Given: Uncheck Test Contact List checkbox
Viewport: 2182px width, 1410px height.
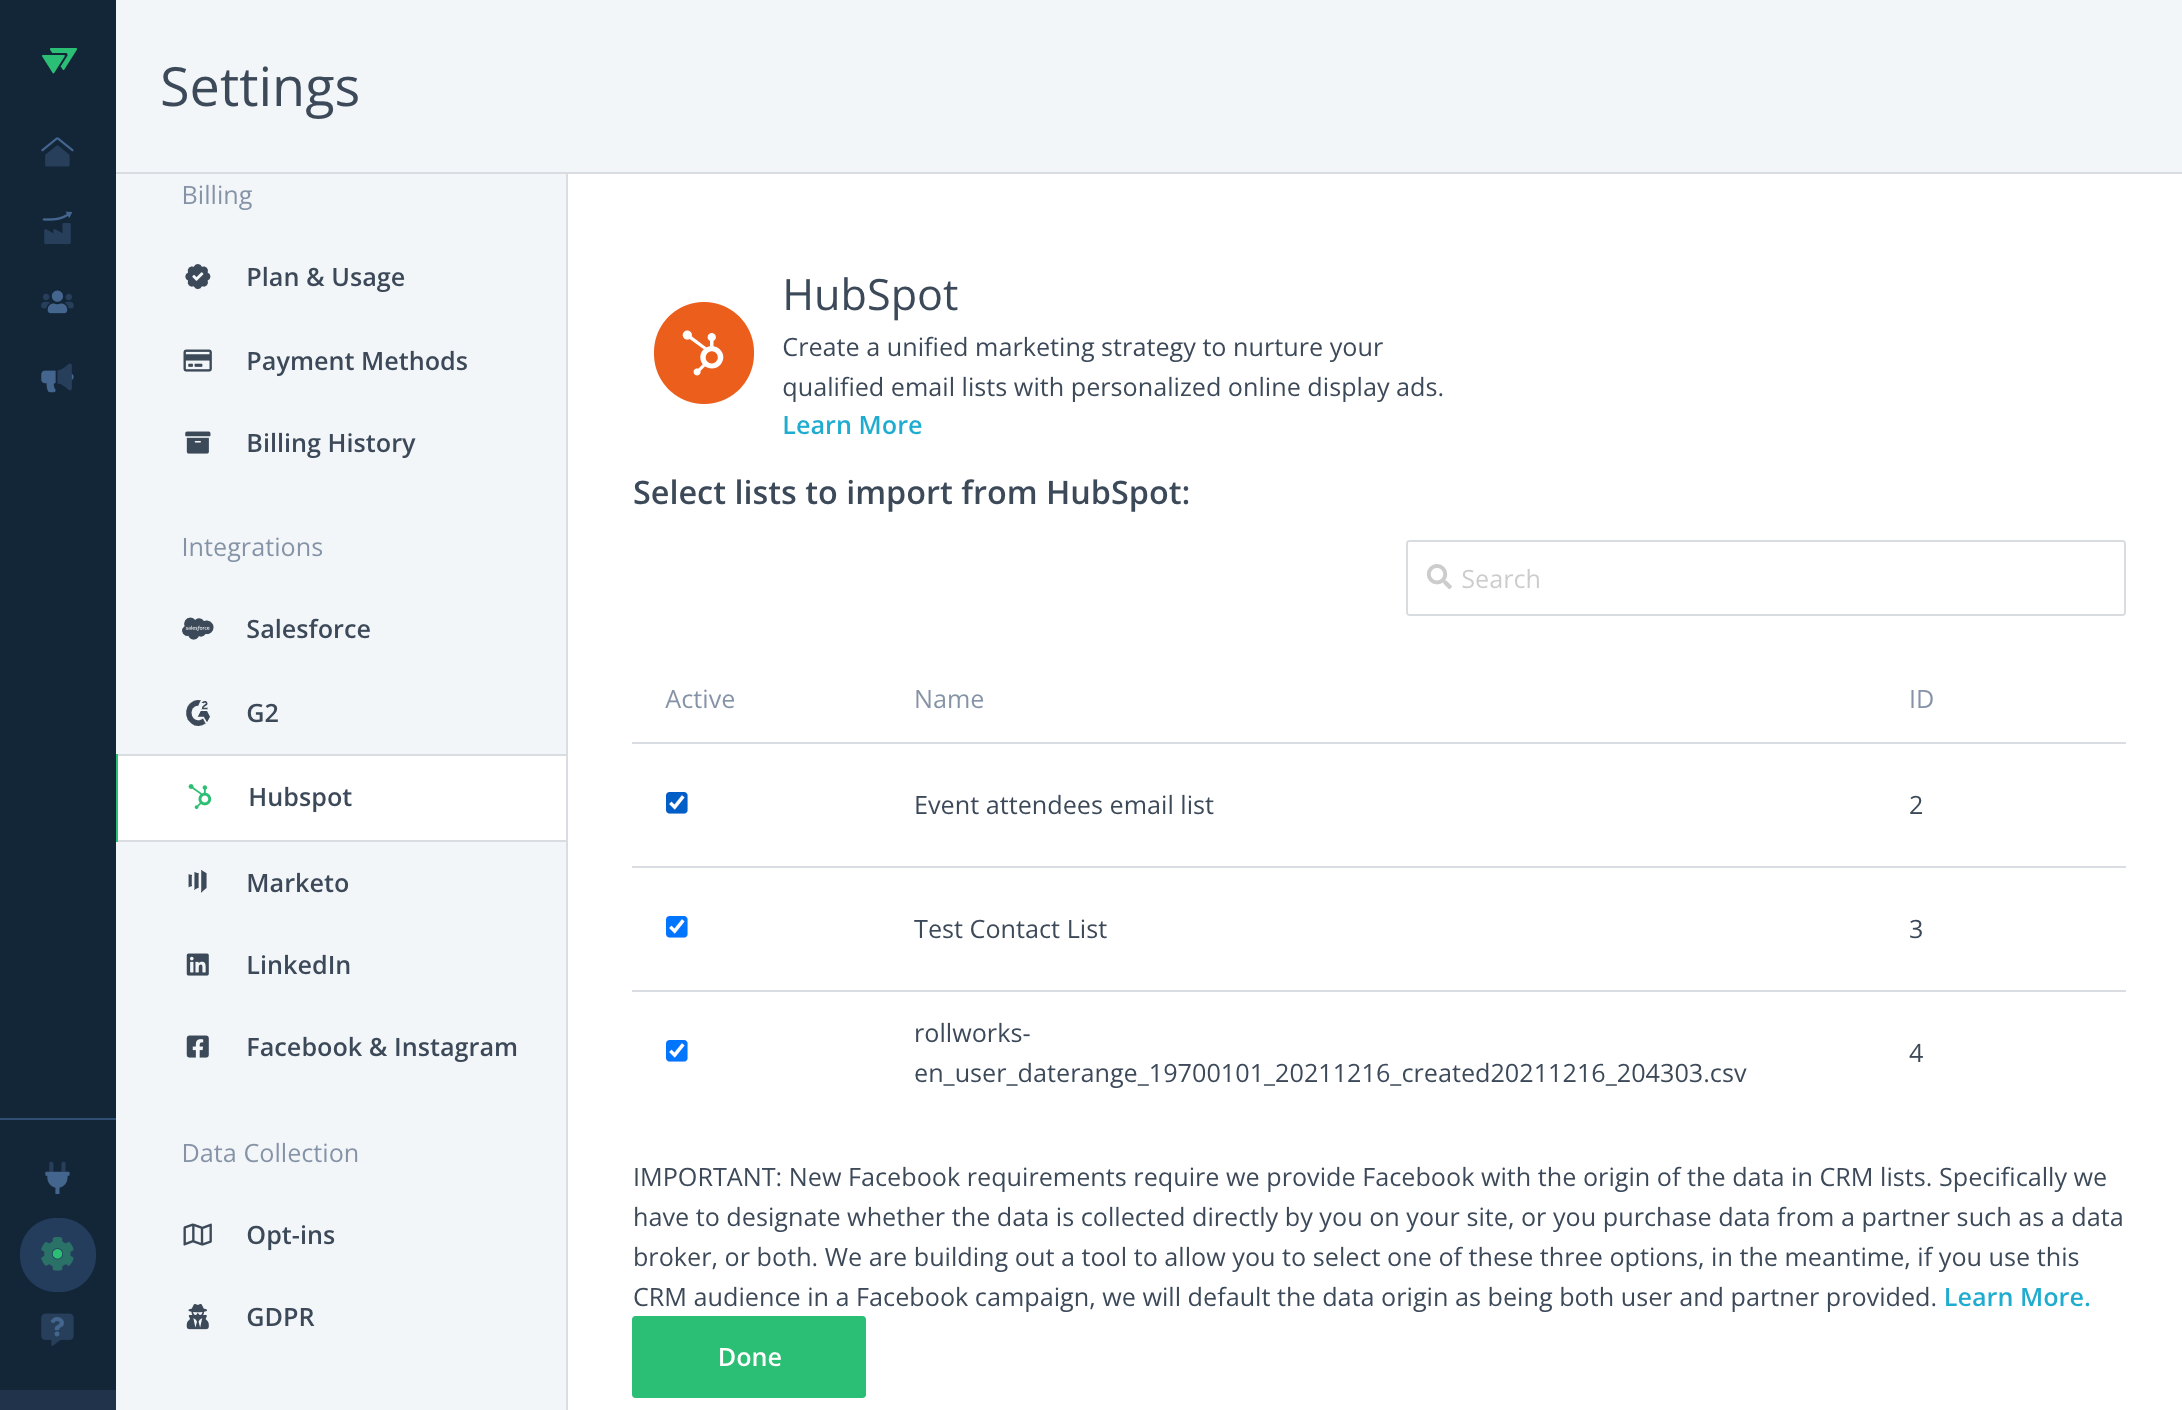Looking at the screenshot, I should click(x=677, y=927).
